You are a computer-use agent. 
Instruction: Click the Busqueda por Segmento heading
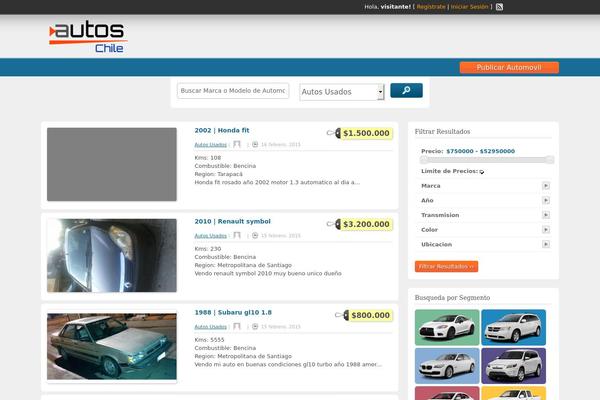(x=452, y=297)
